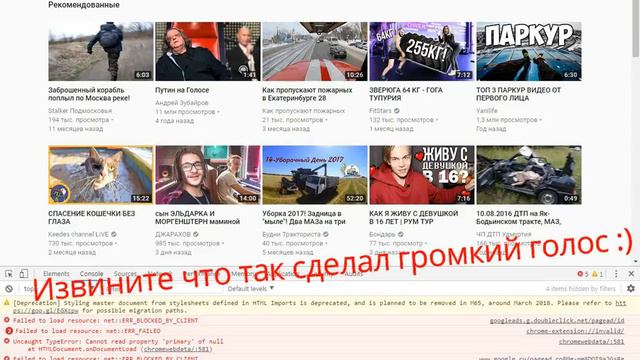Screen dimensions: 640x360
Task: Click the page scrollbar down arrow
Action: (x=636, y=261)
